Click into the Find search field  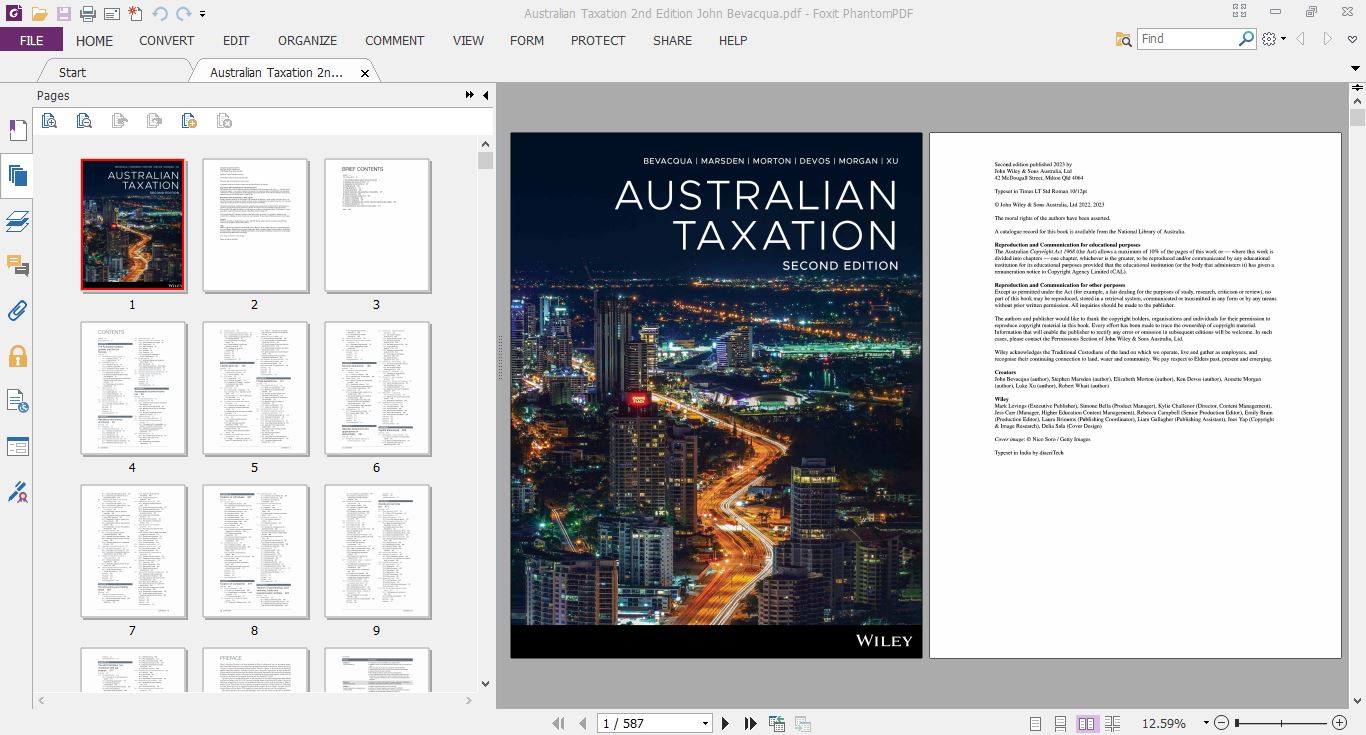[1187, 39]
